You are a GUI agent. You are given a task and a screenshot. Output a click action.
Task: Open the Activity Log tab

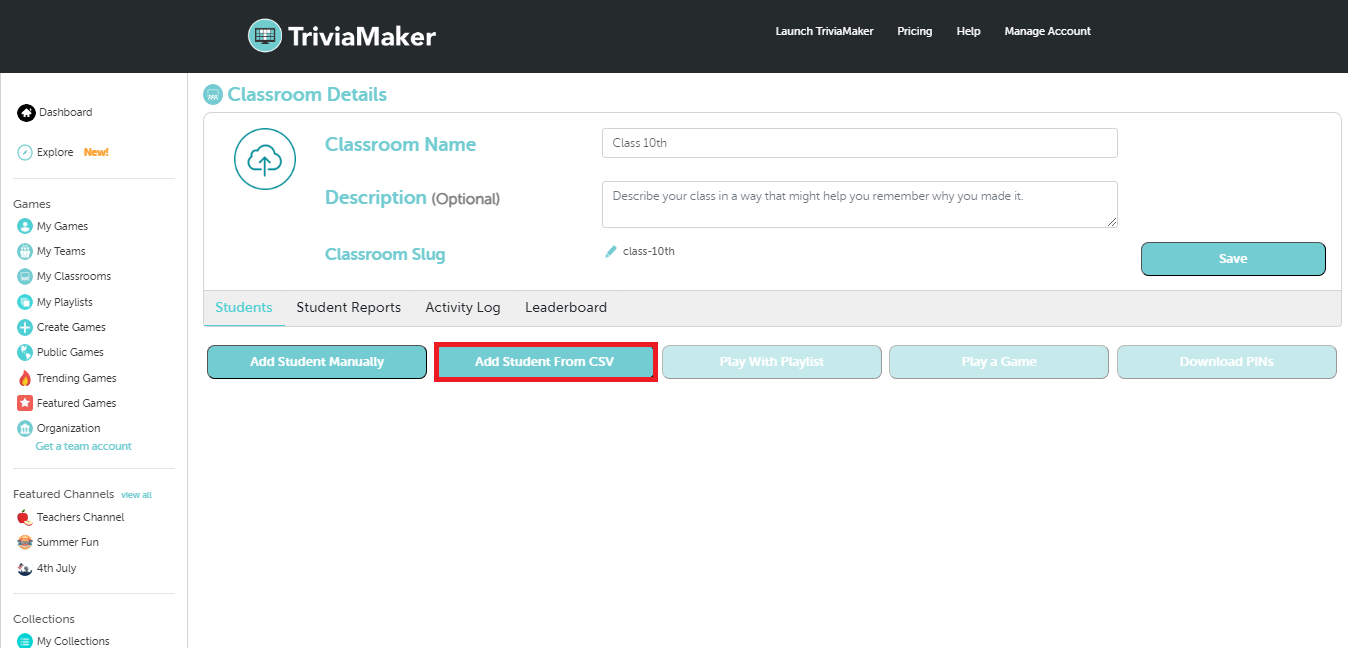(x=463, y=308)
